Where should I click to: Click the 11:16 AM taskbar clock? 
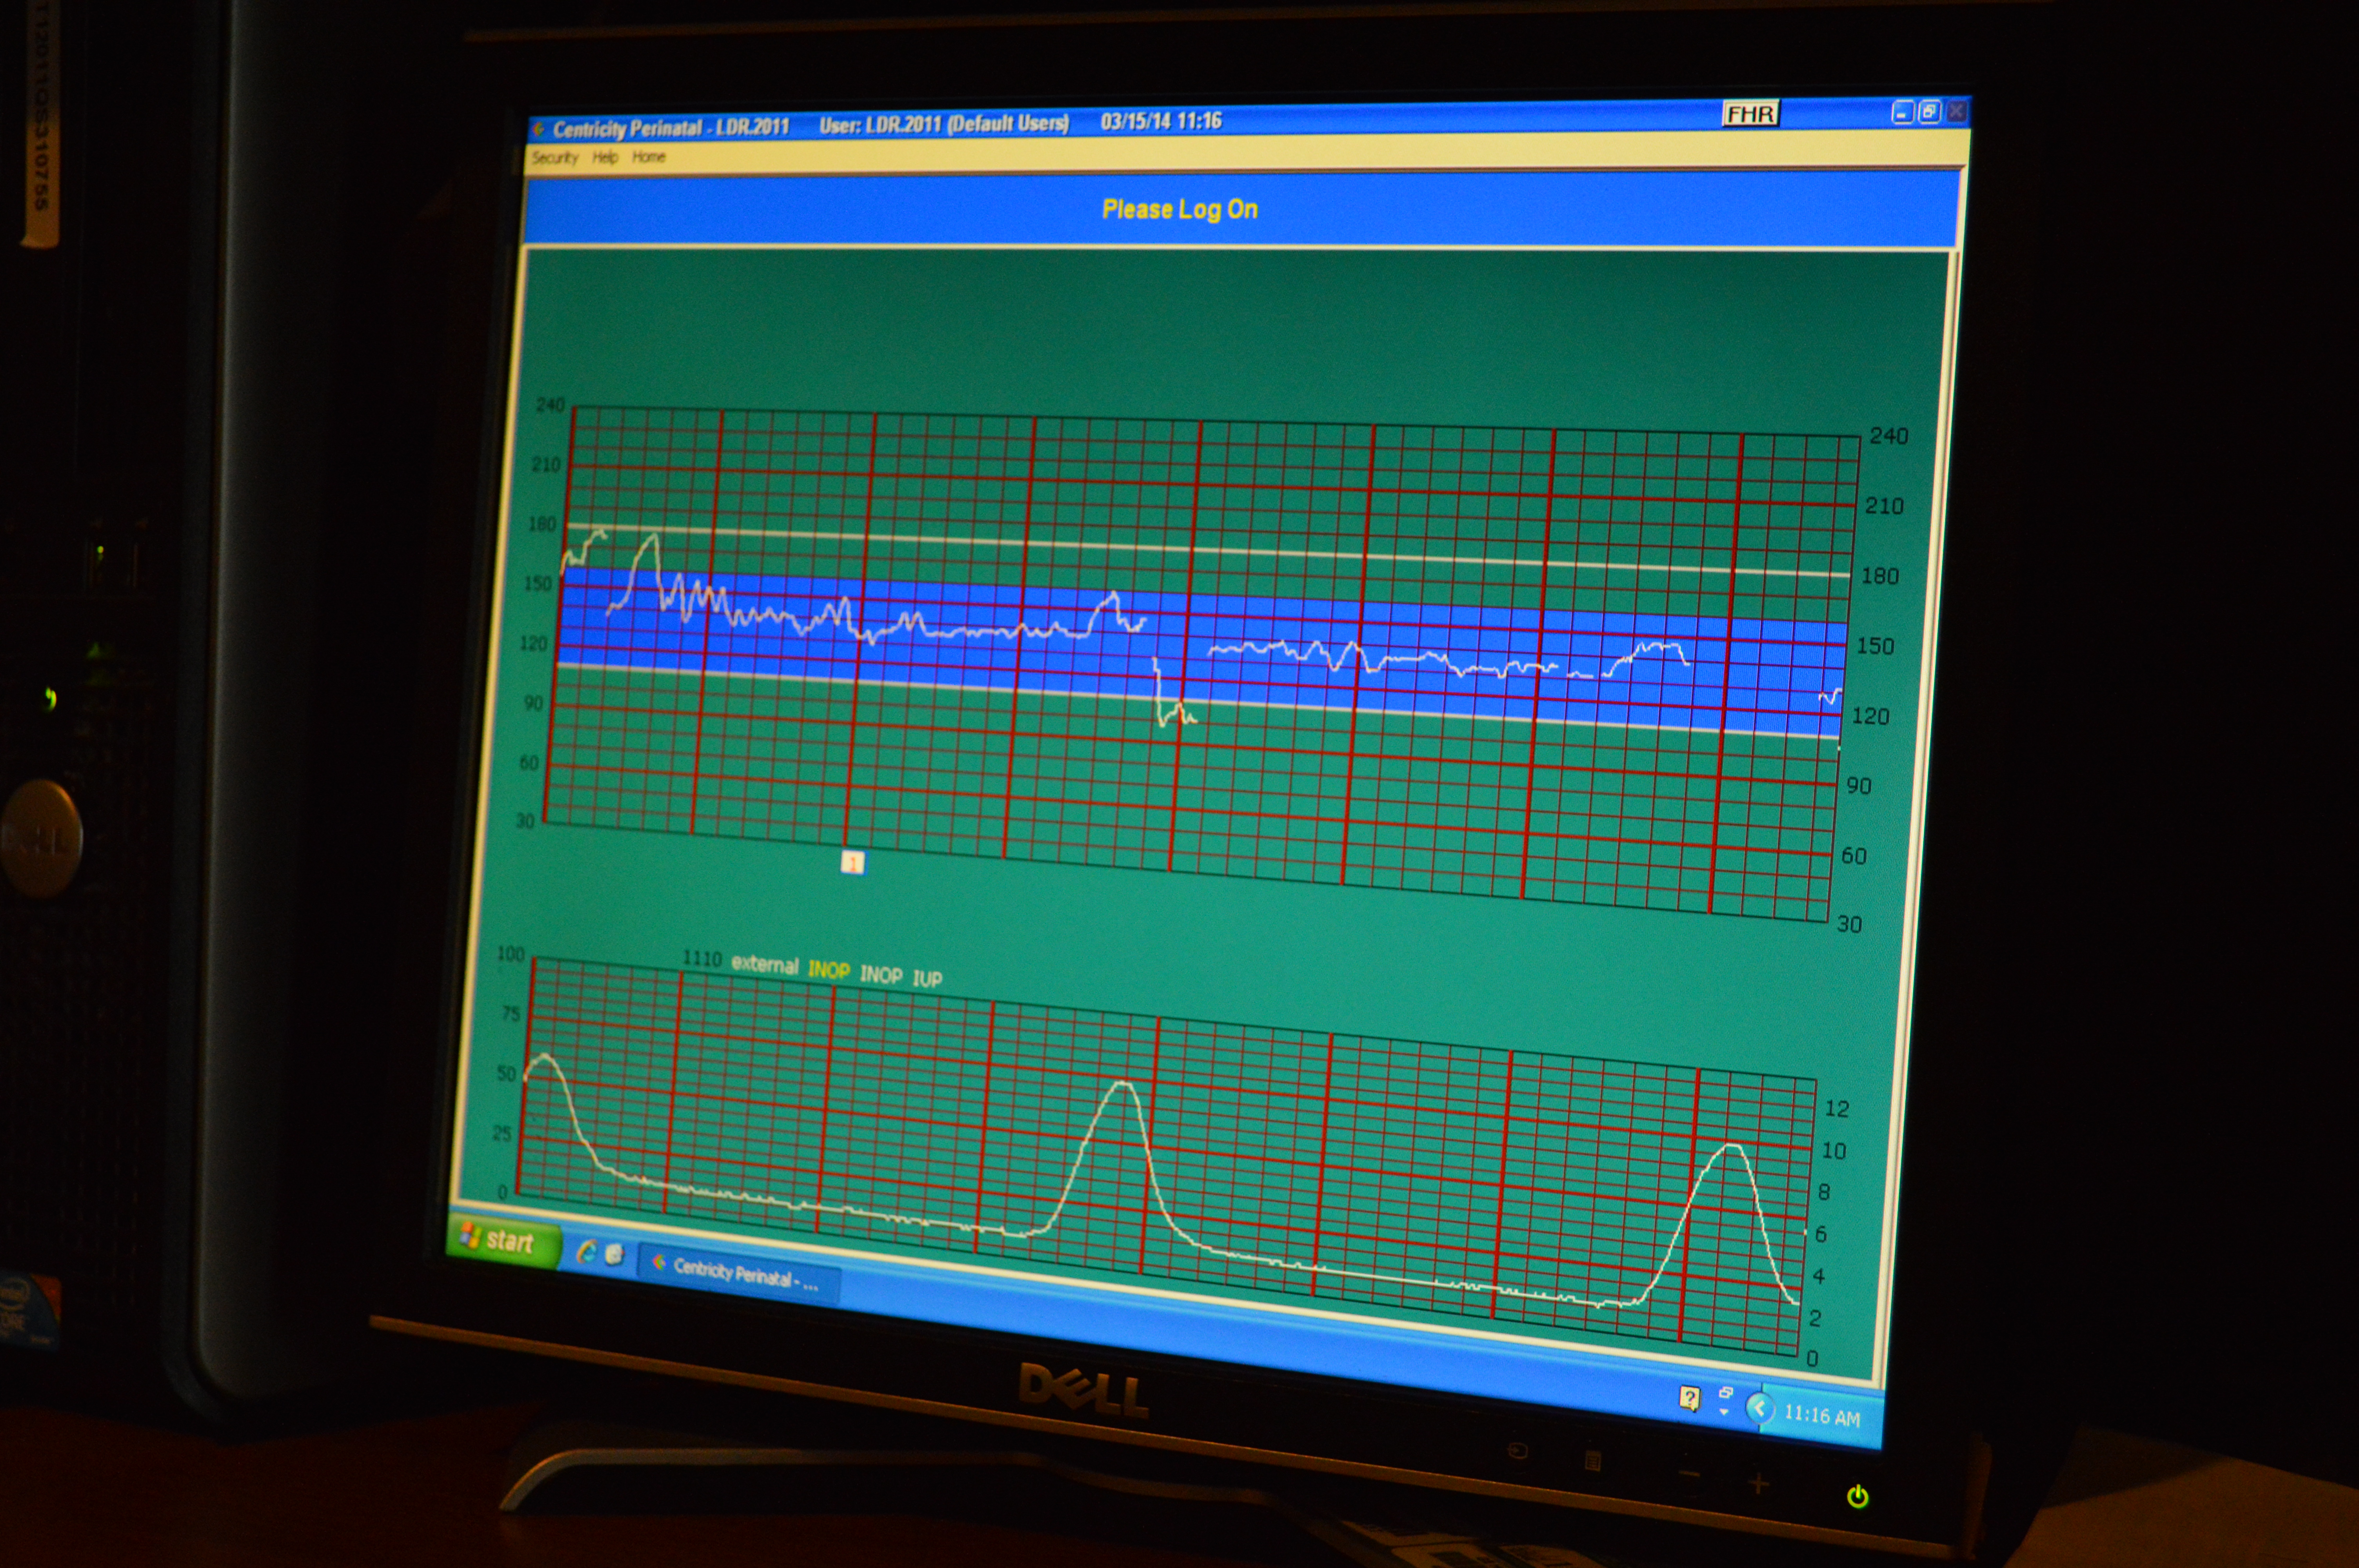[x=1822, y=1416]
